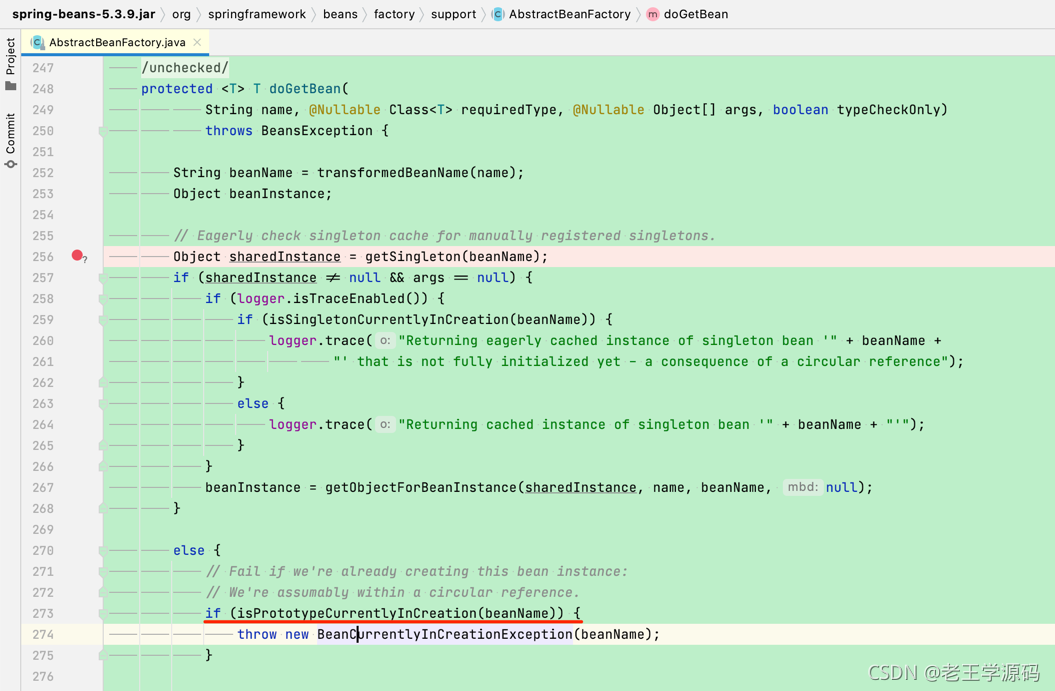Image resolution: width=1055 pixels, height=691 pixels.
Task: Open the support breadcrumb
Action: pos(453,14)
